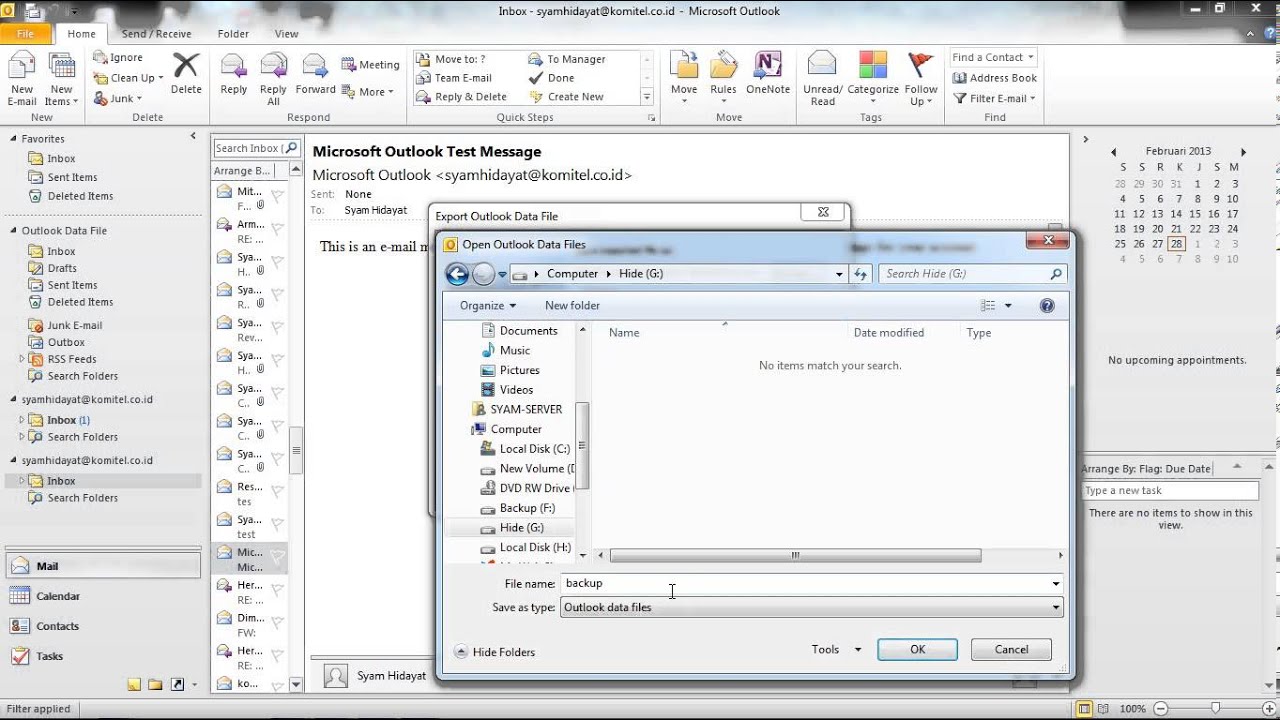Collapse the Outlook Data File group

coord(13,231)
